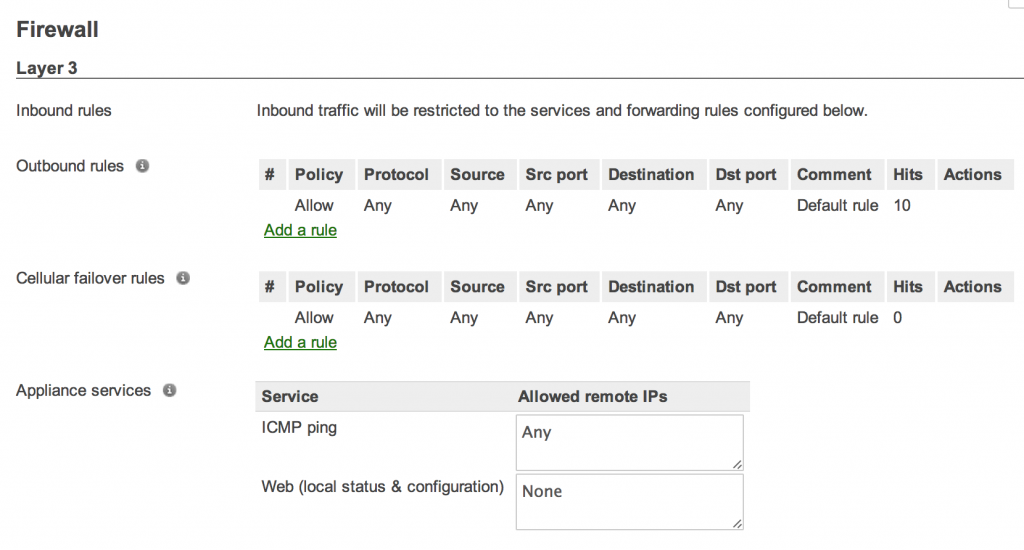Grab the resize handle of ICMP ping box
The height and width of the screenshot is (550, 1024).
[x=738, y=464]
